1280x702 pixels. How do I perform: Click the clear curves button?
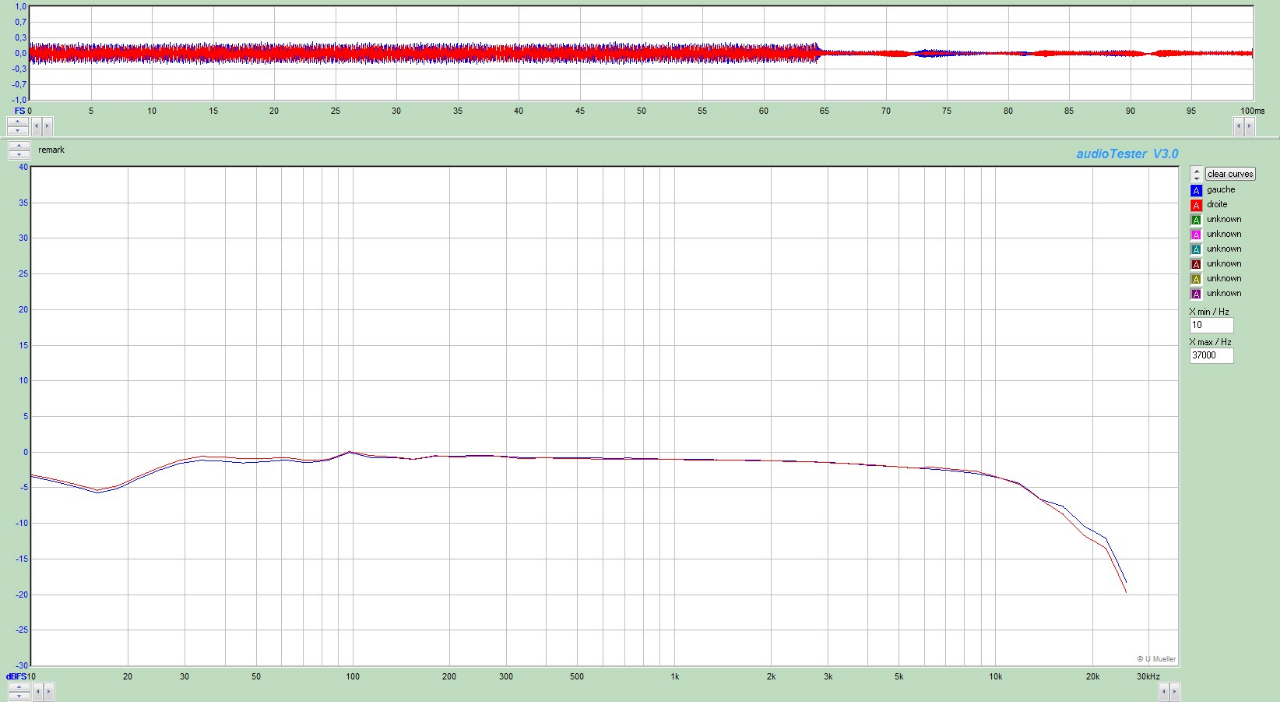[1230, 174]
